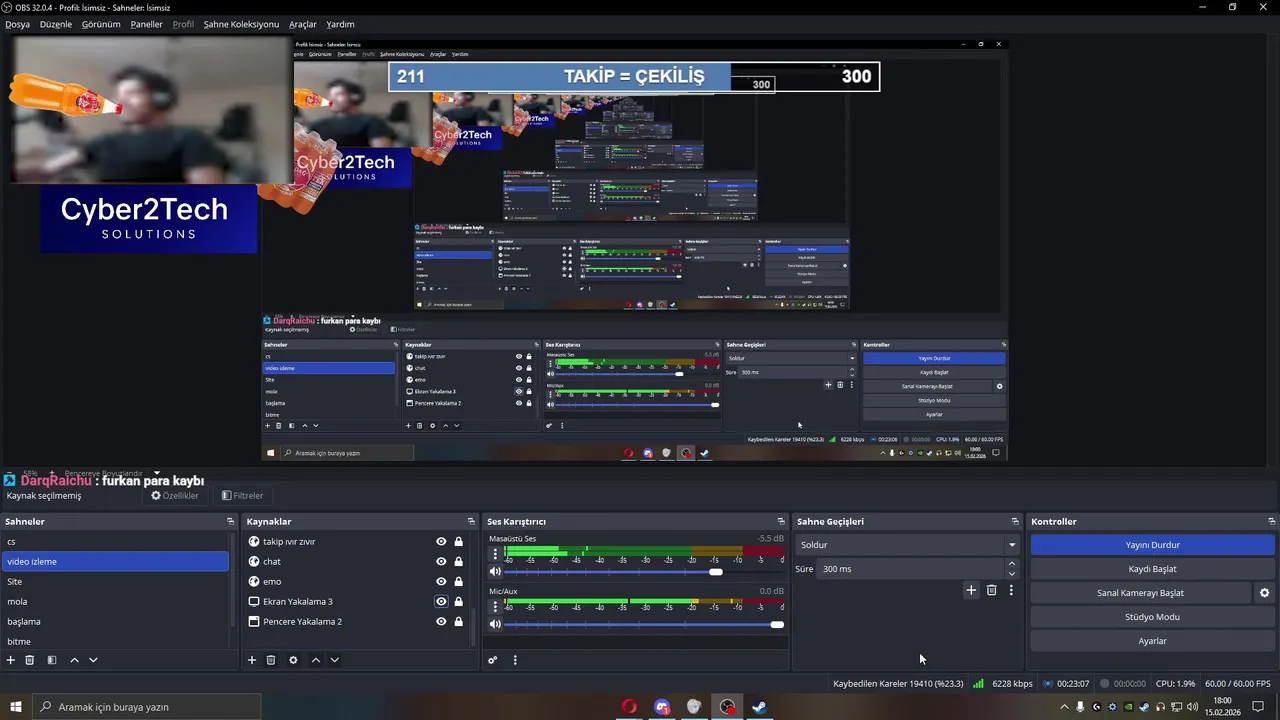This screenshot has width=1280, height=720.
Task: Decrease the Süre duration value
Action: coord(1011,574)
